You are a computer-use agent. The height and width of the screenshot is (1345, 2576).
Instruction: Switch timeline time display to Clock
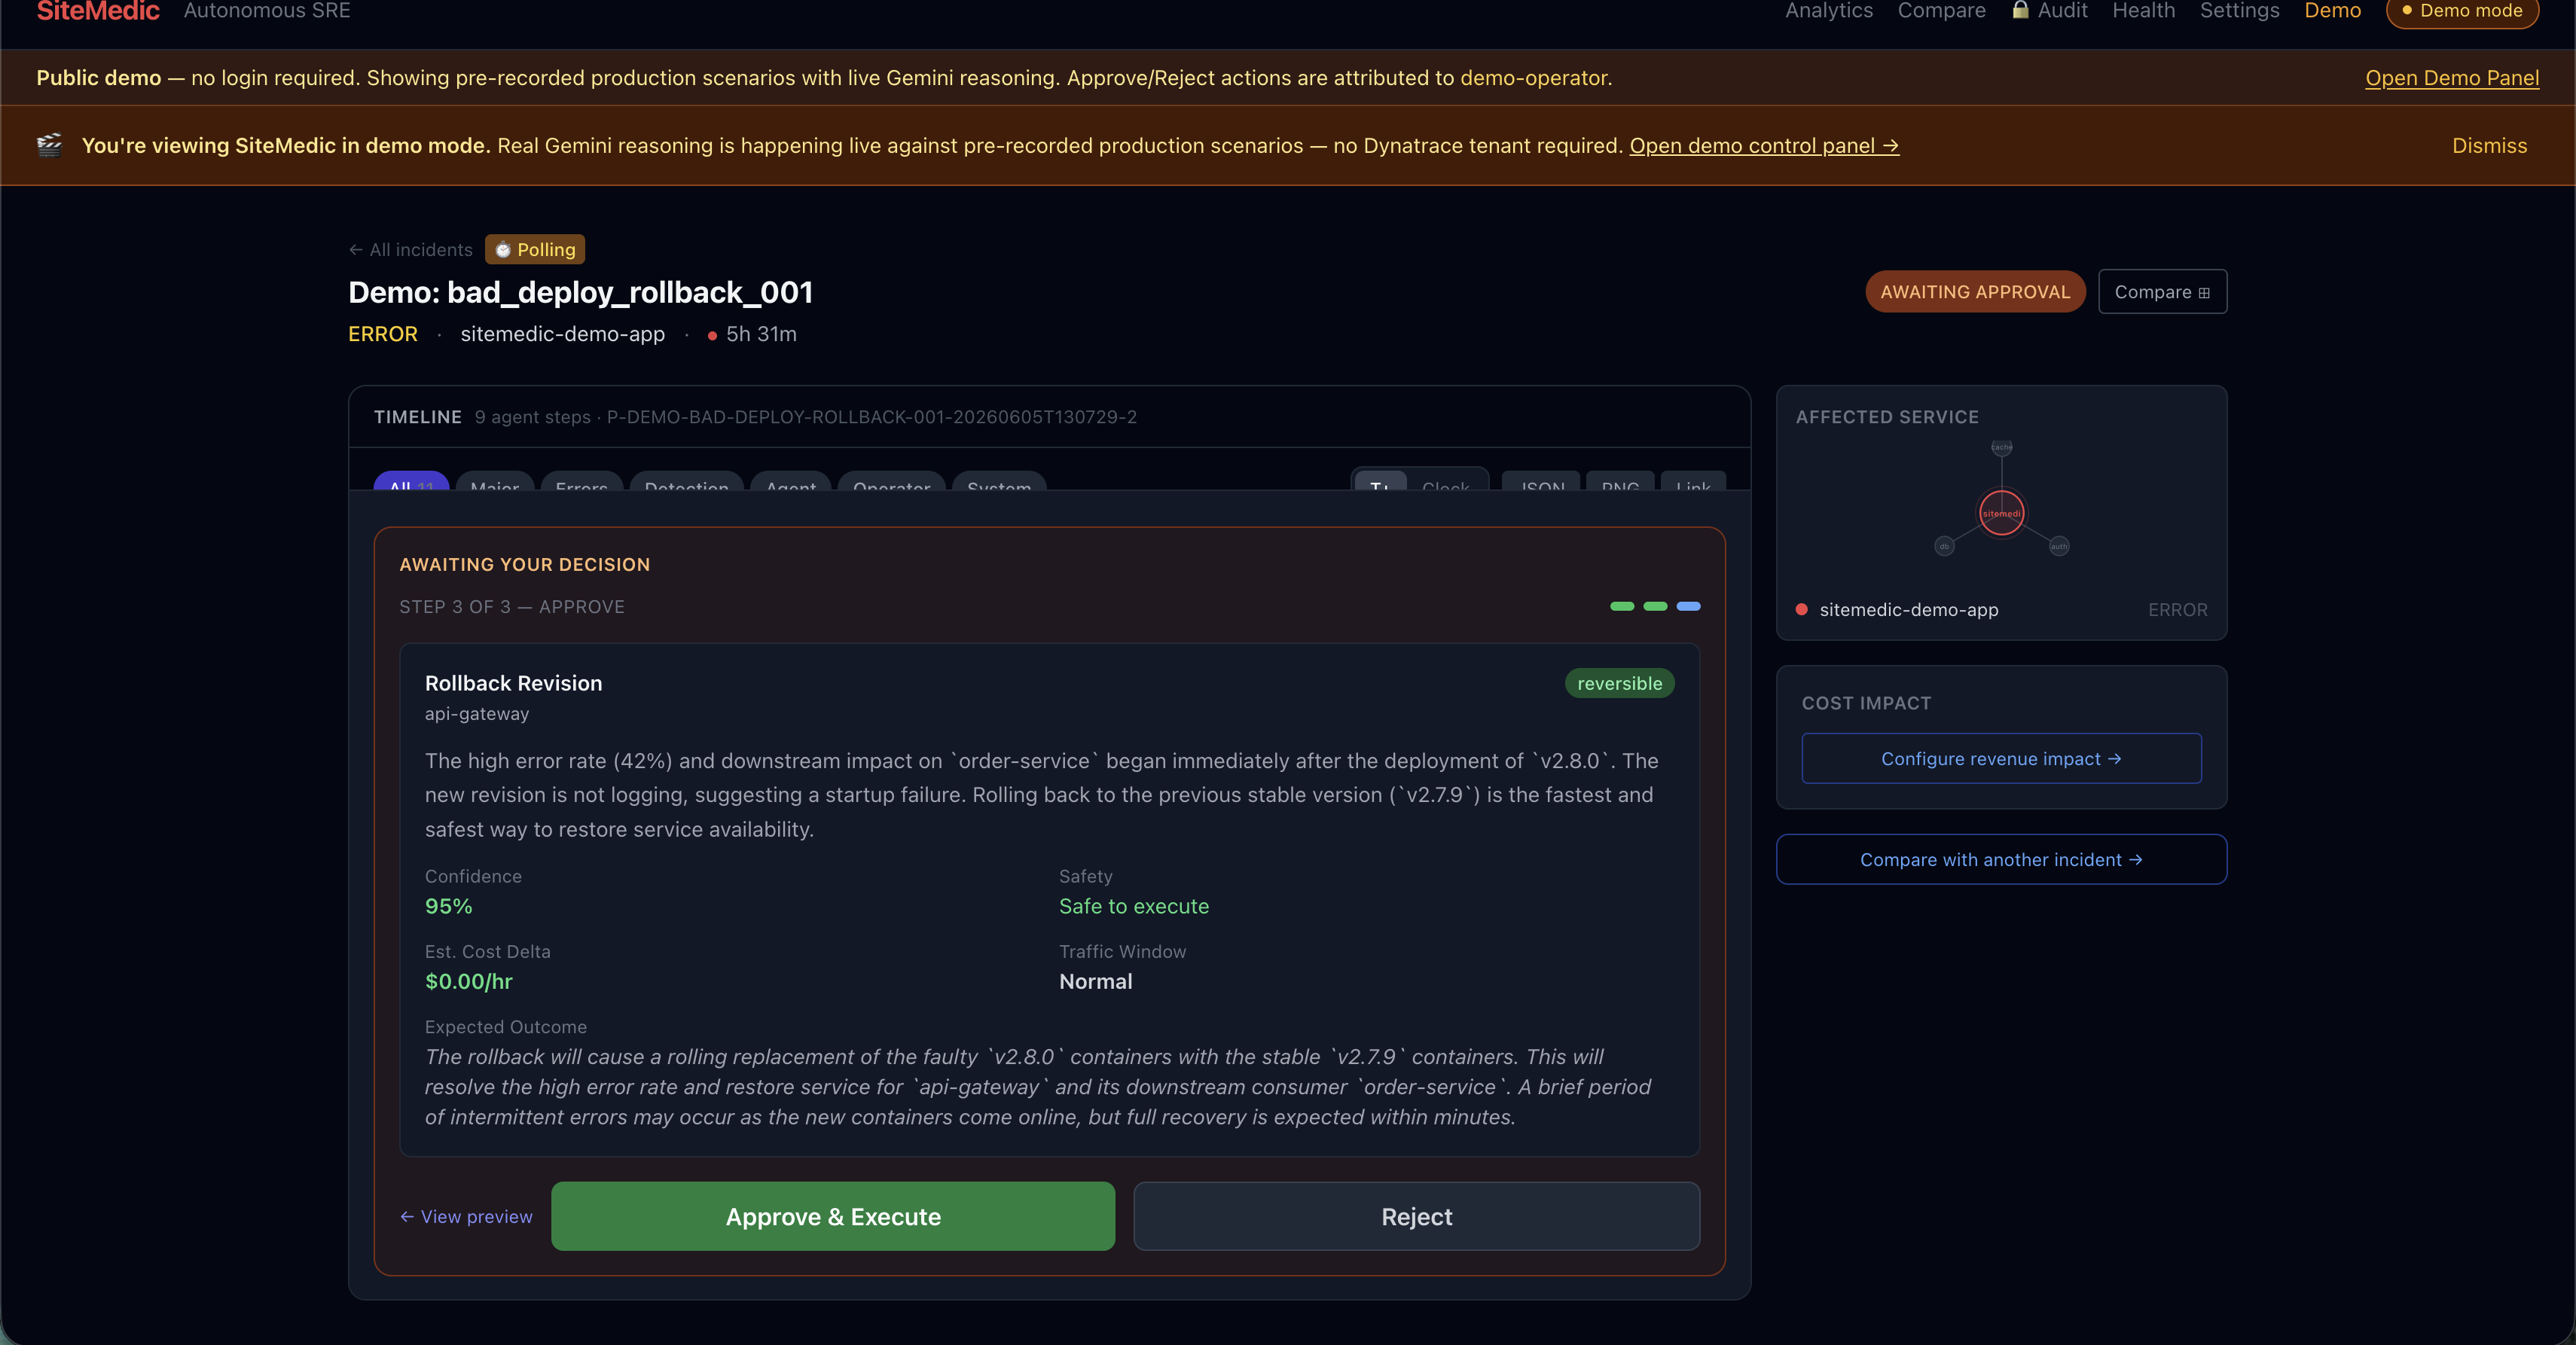[x=1446, y=482]
